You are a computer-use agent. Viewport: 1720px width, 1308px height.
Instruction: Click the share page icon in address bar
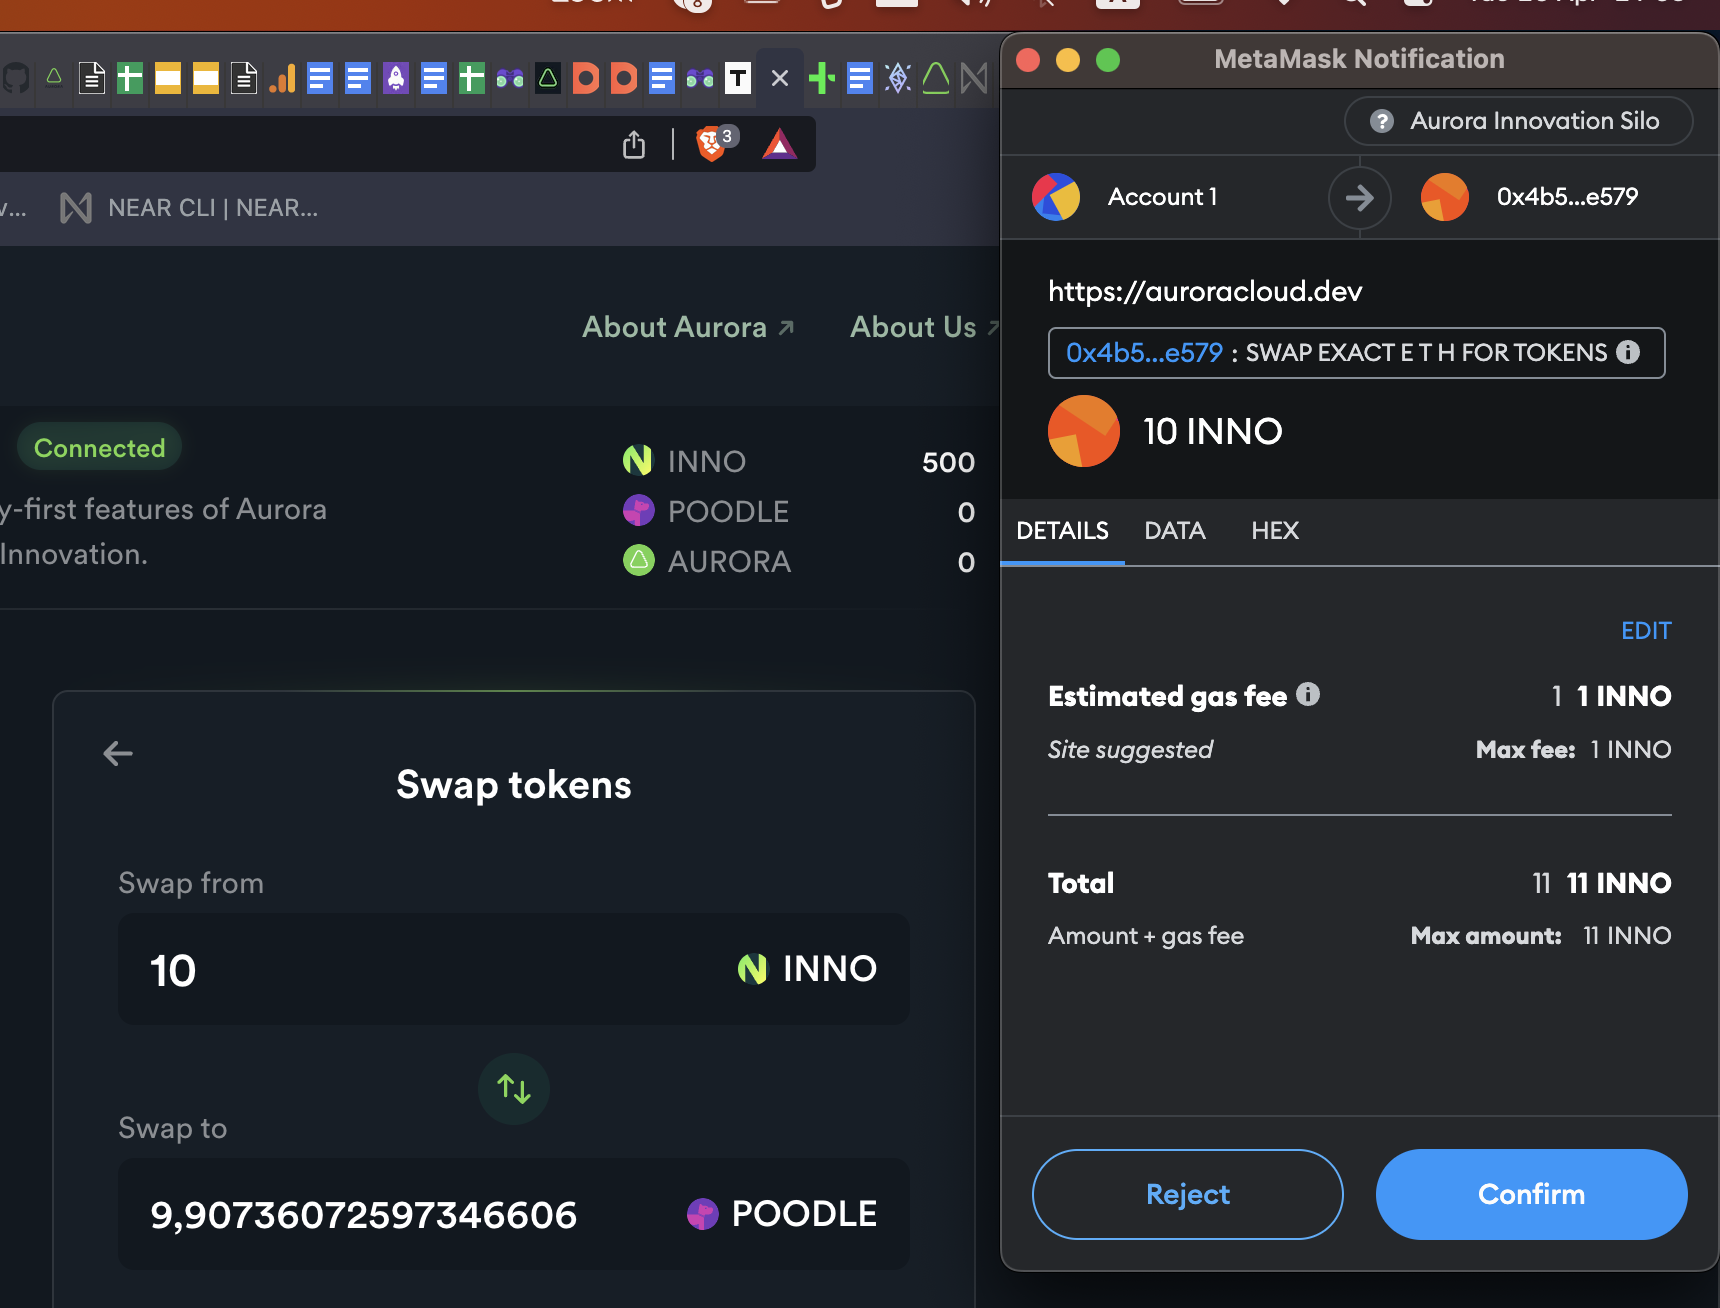click(x=634, y=145)
